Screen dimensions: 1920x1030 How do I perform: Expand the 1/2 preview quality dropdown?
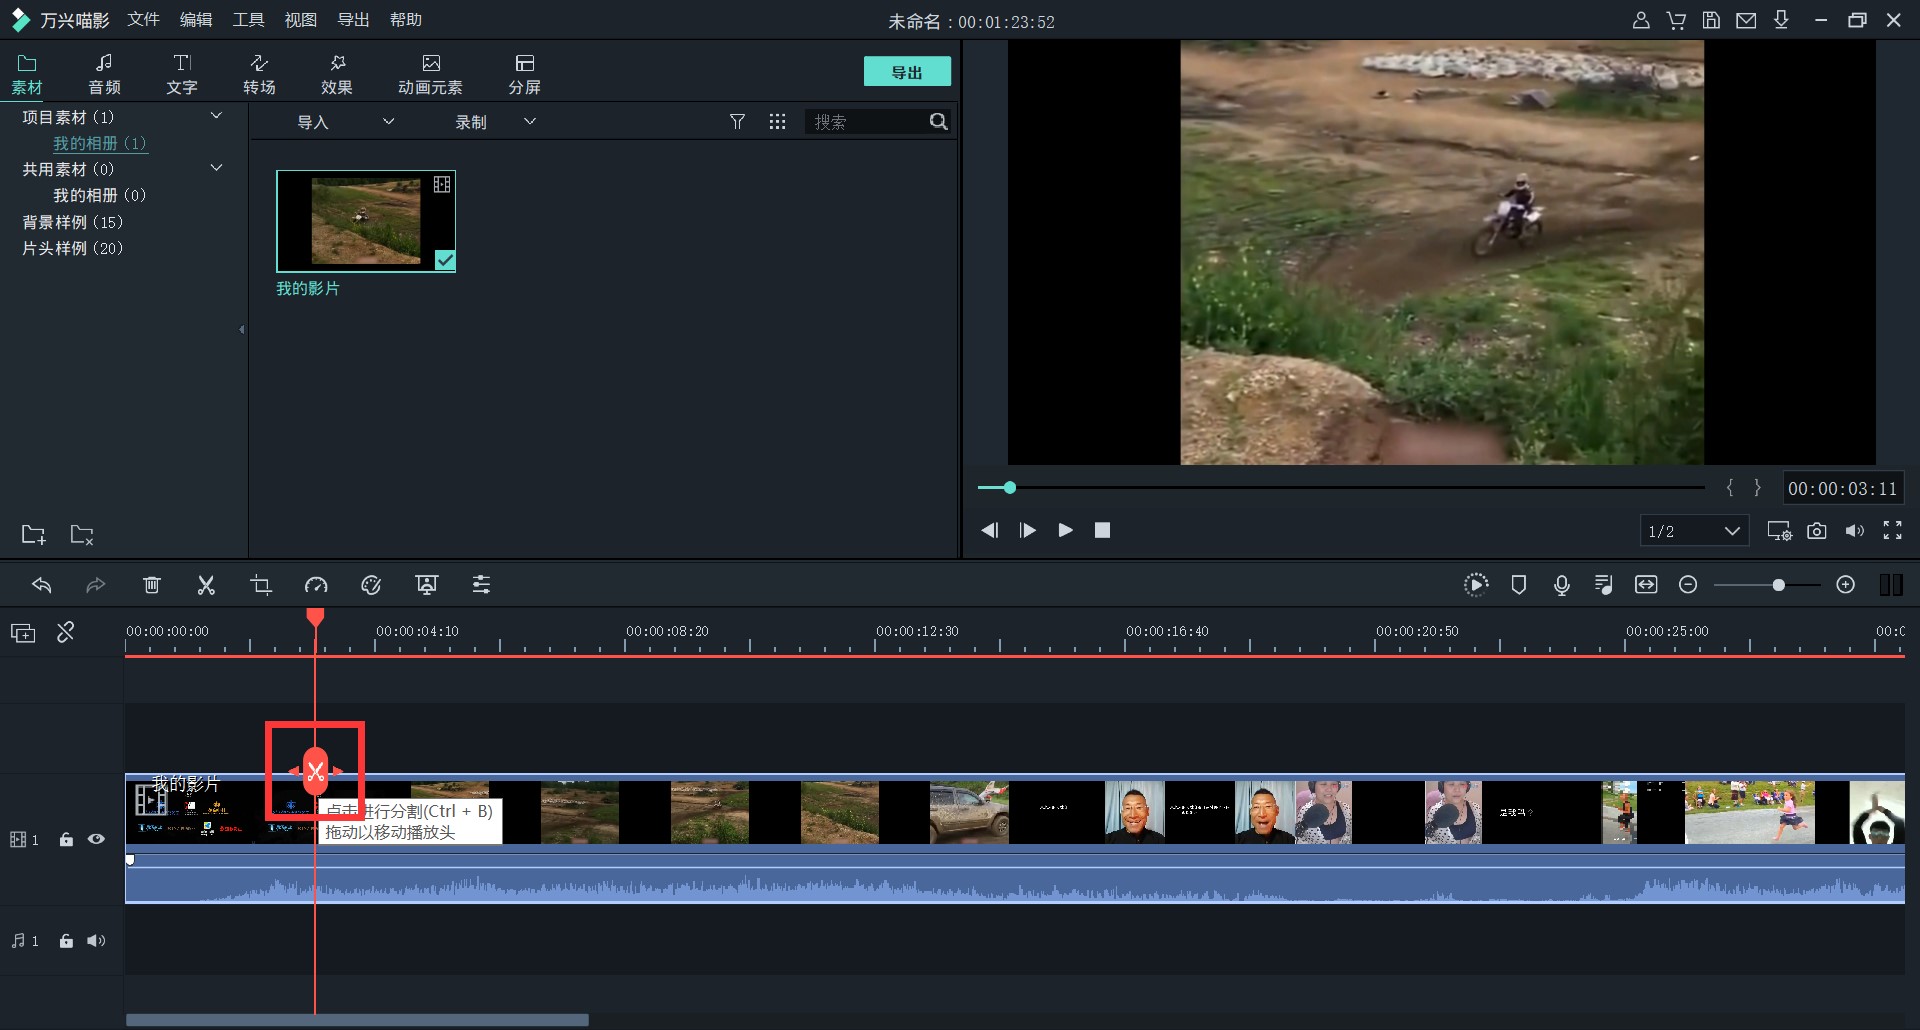[1694, 531]
